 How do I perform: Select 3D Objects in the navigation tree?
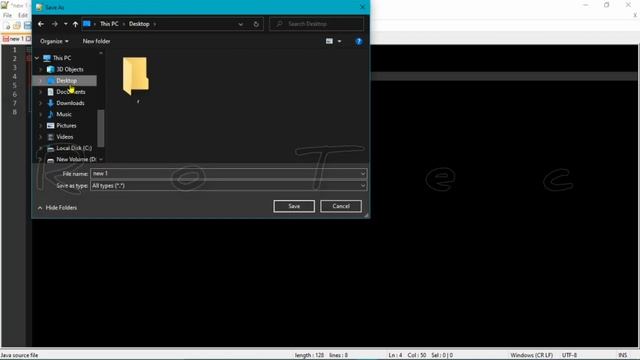click(69, 69)
